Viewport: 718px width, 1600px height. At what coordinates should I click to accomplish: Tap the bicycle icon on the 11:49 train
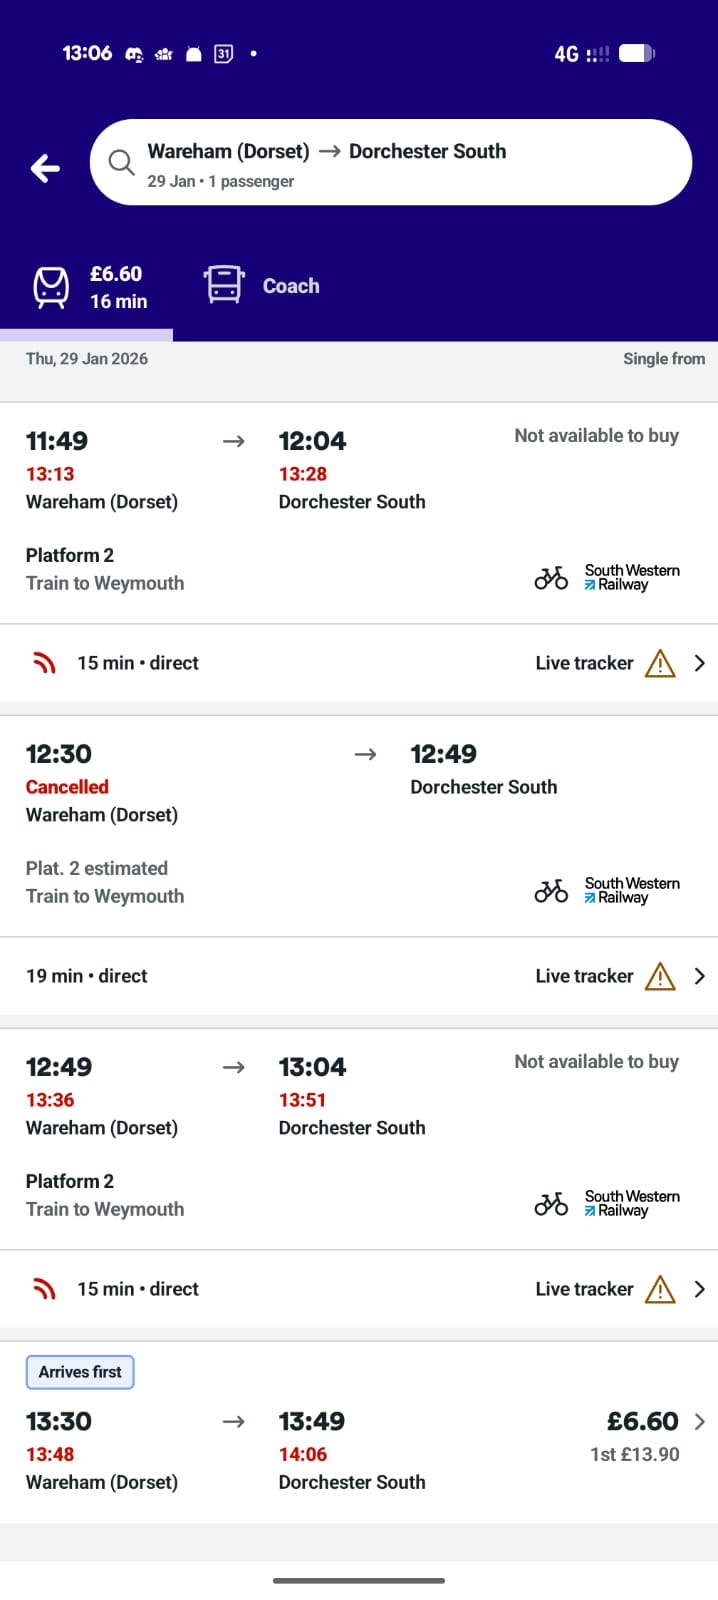coord(551,577)
